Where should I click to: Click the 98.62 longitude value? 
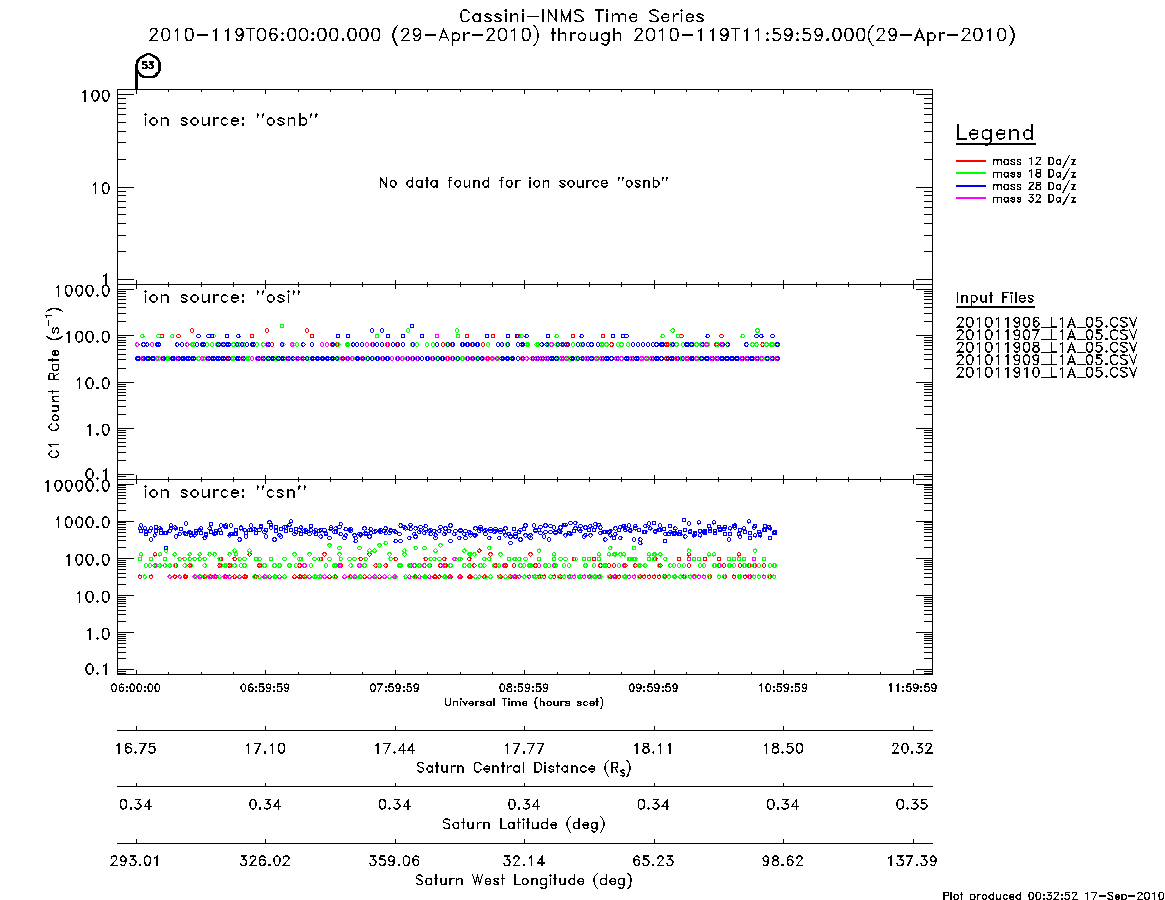click(x=782, y=861)
